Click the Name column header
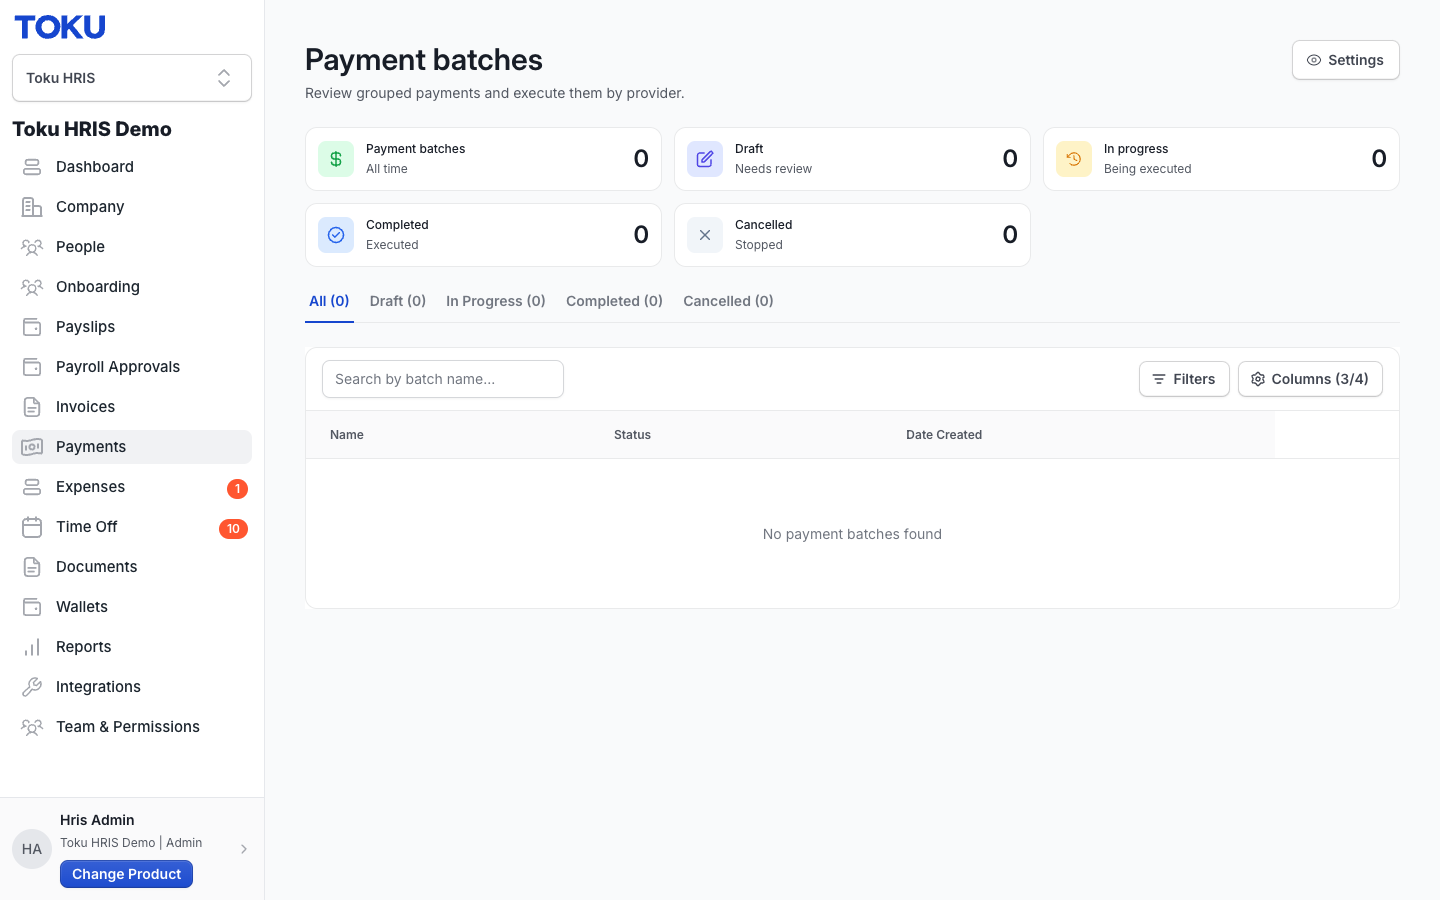Screen dimensions: 1440x900 click(347, 435)
